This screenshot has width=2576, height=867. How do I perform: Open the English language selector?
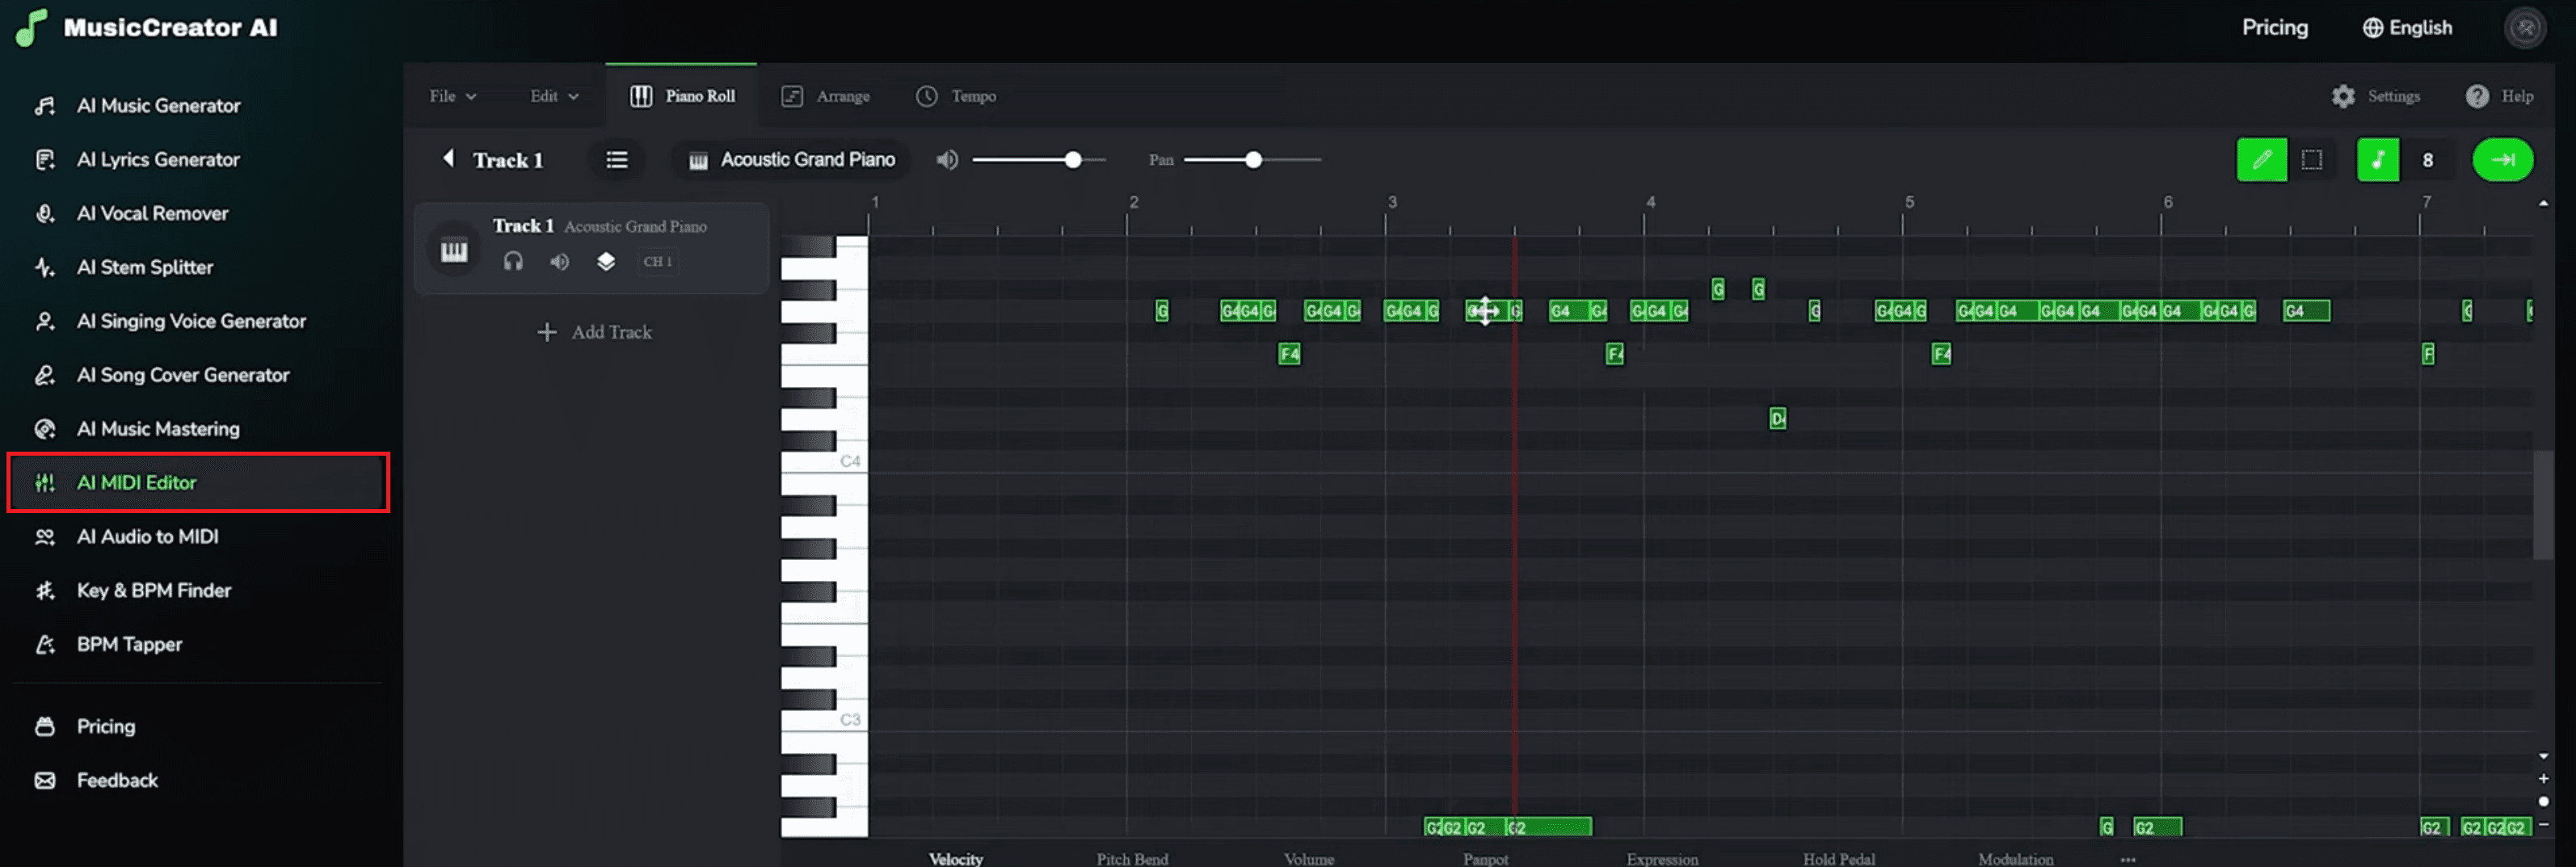pyautogui.click(x=2406, y=27)
